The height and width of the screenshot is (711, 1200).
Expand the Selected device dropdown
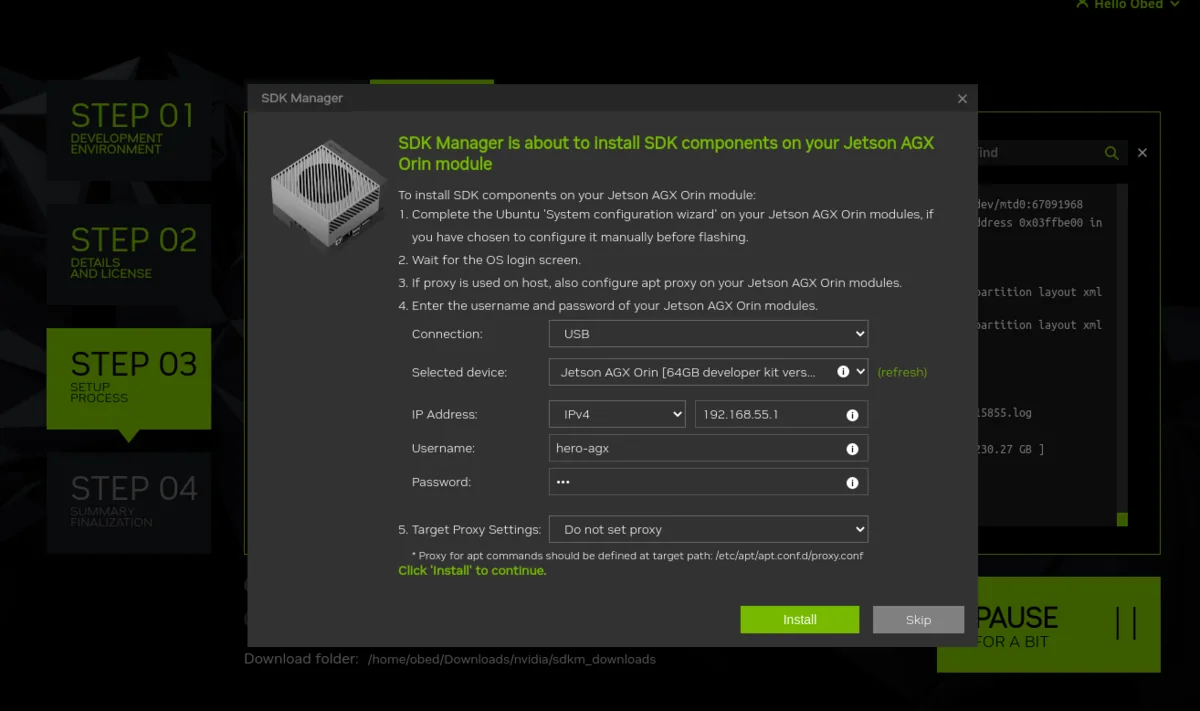708,372
